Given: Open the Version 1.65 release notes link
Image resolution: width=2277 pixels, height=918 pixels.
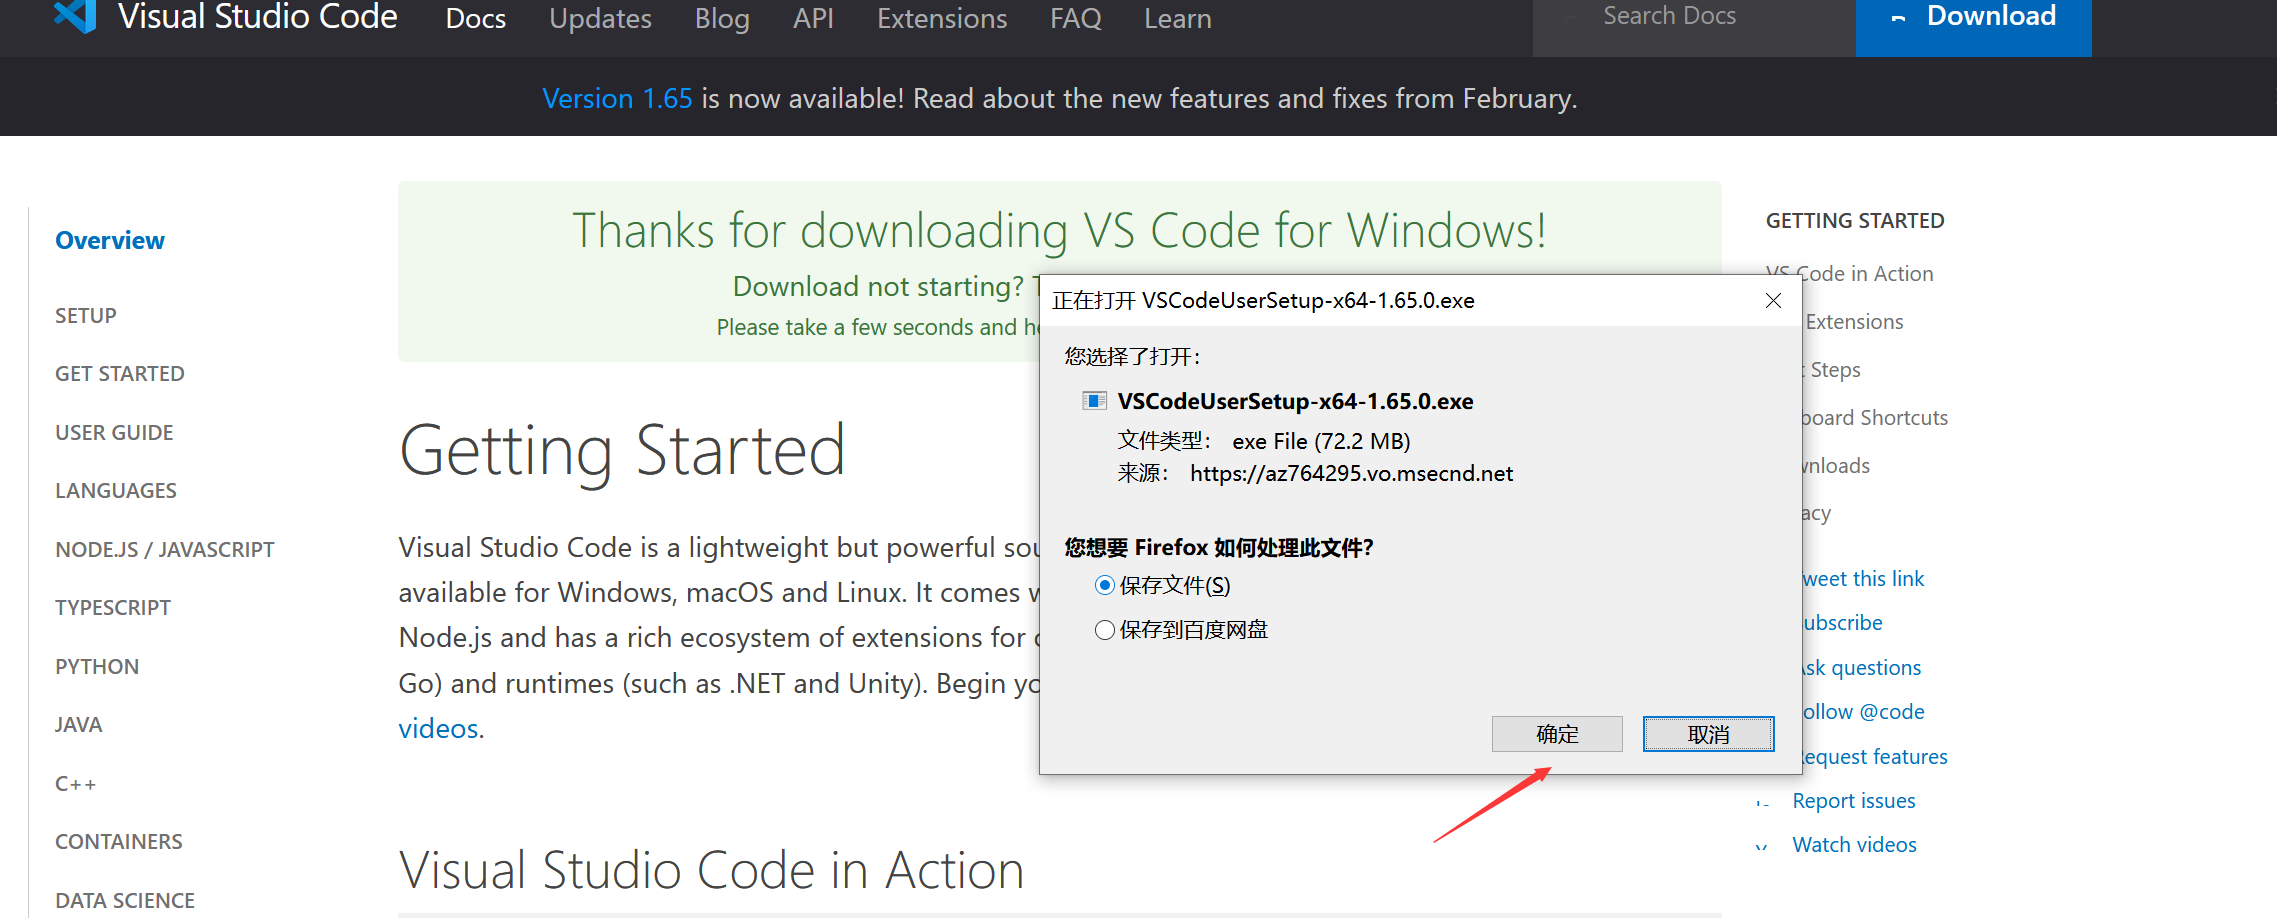Looking at the screenshot, I should point(617,97).
